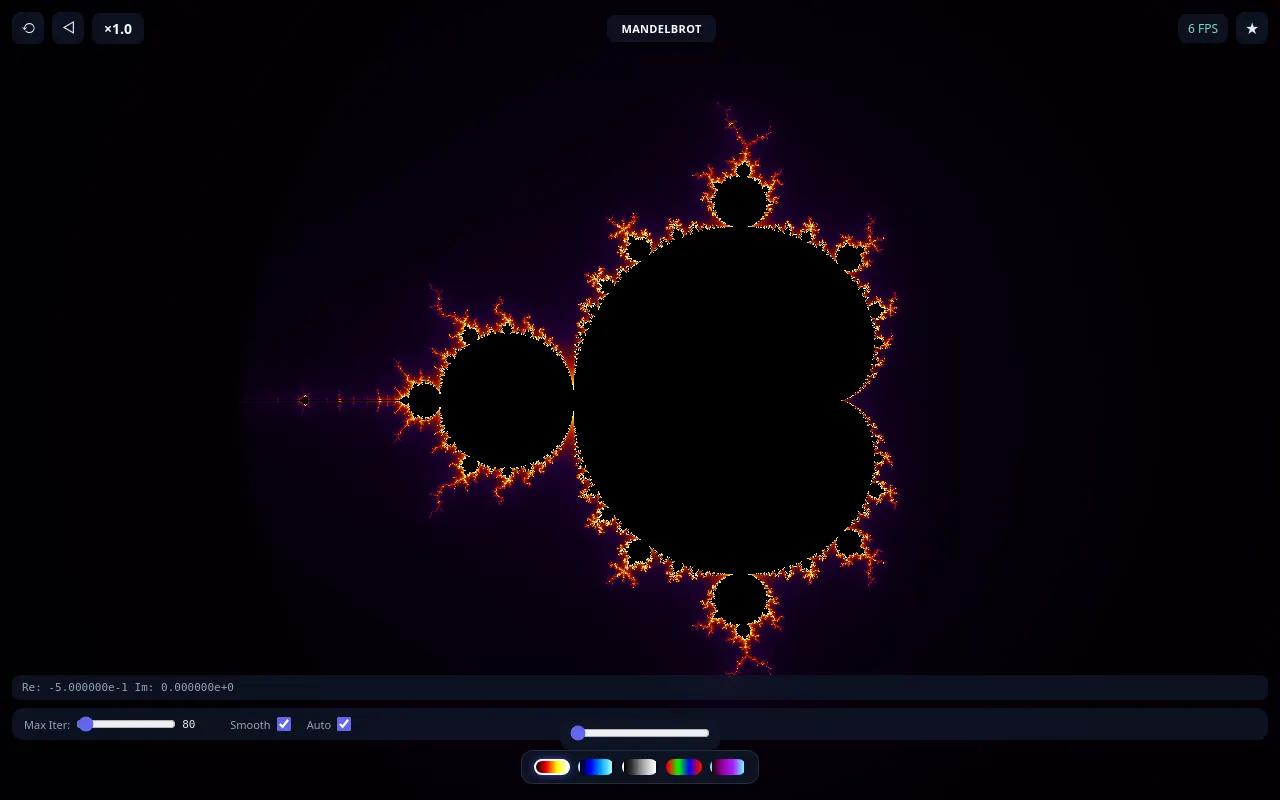Click the Smooth label

(250, 725)
